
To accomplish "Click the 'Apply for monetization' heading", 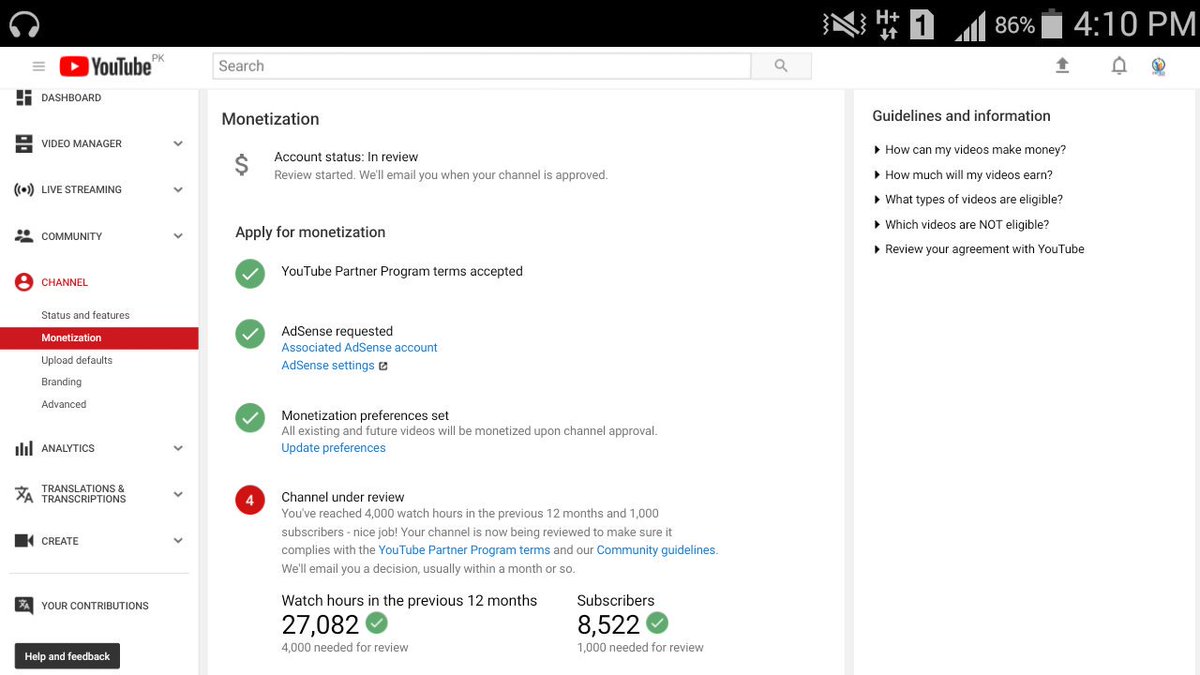I will click(x=310, y=232).
